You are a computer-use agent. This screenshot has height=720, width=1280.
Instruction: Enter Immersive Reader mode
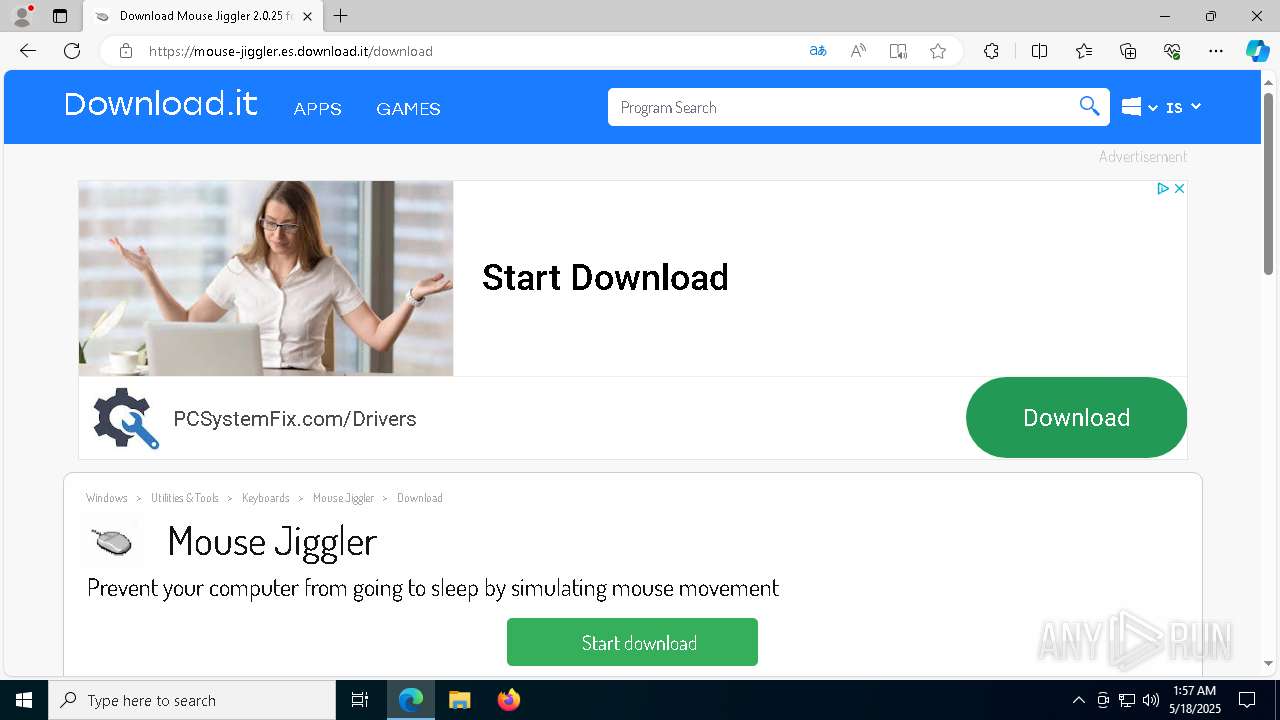[x=898, y=51]
